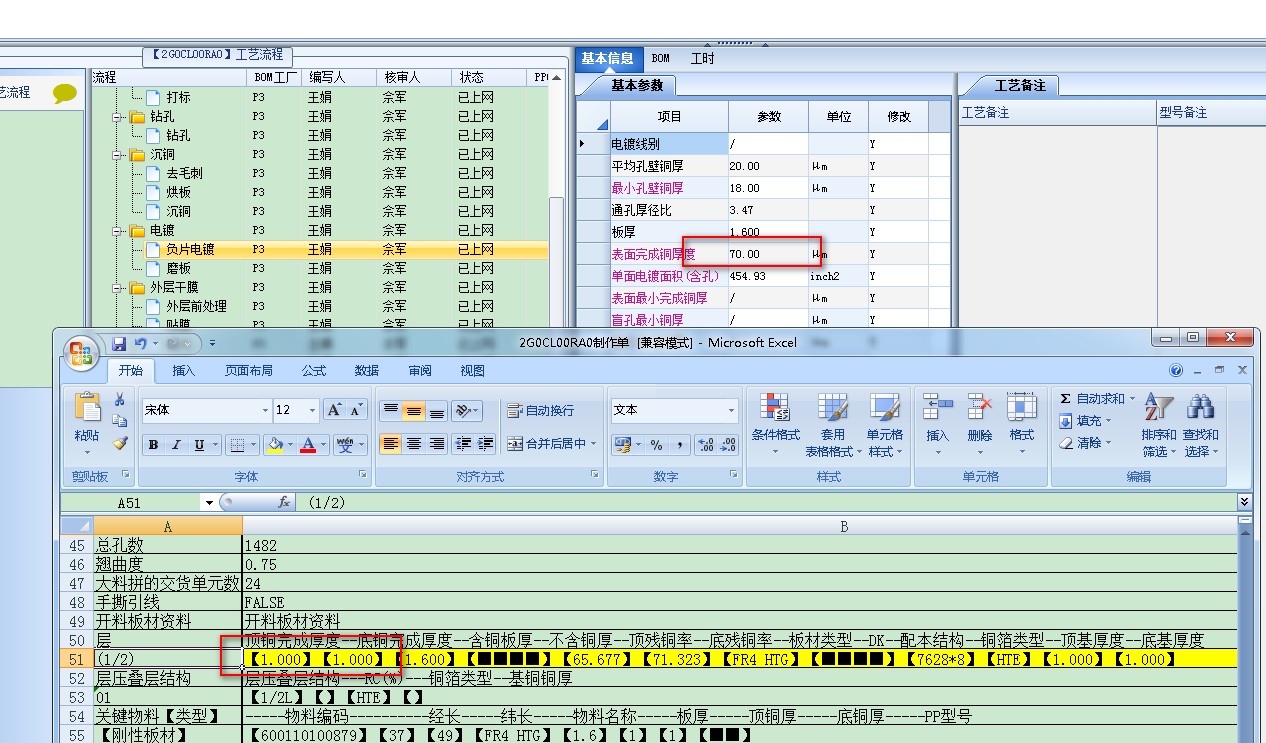Open 条件格式 conditional formatting
Viewport: 1266px width, 743px height.
[x=776, y=425]
